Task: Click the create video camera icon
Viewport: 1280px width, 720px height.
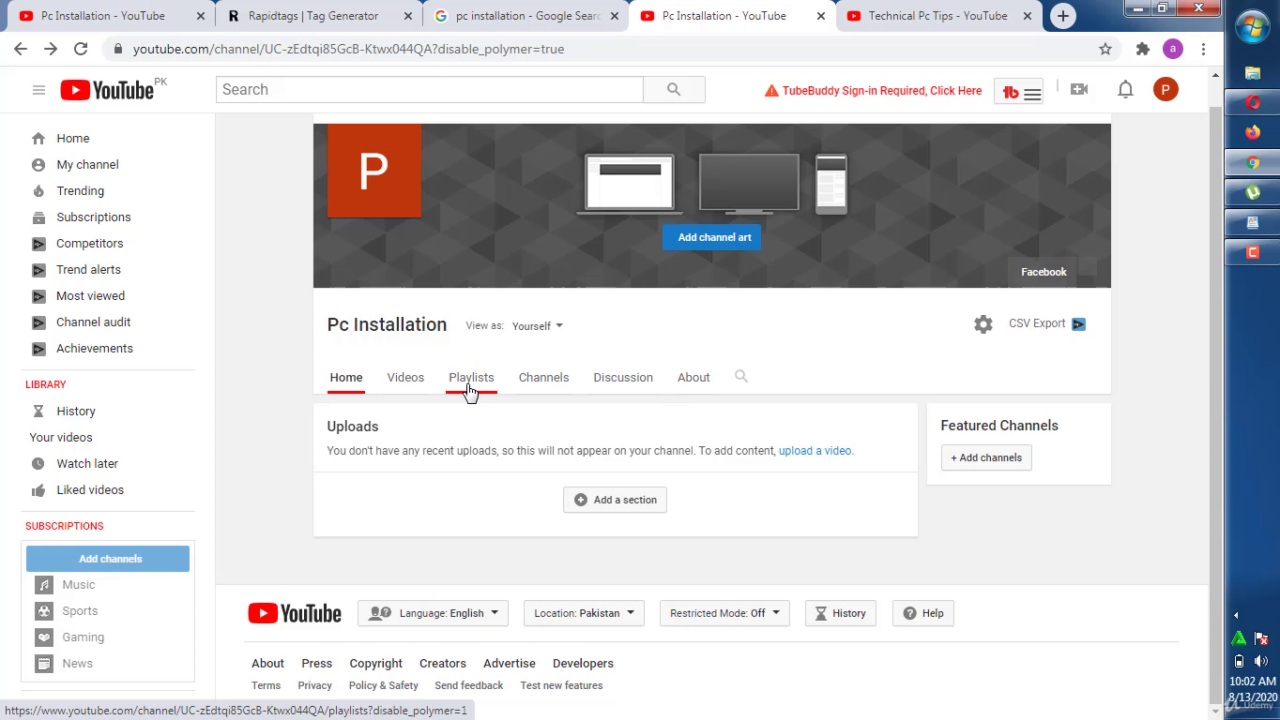Action: click(x=1079, y=90)
